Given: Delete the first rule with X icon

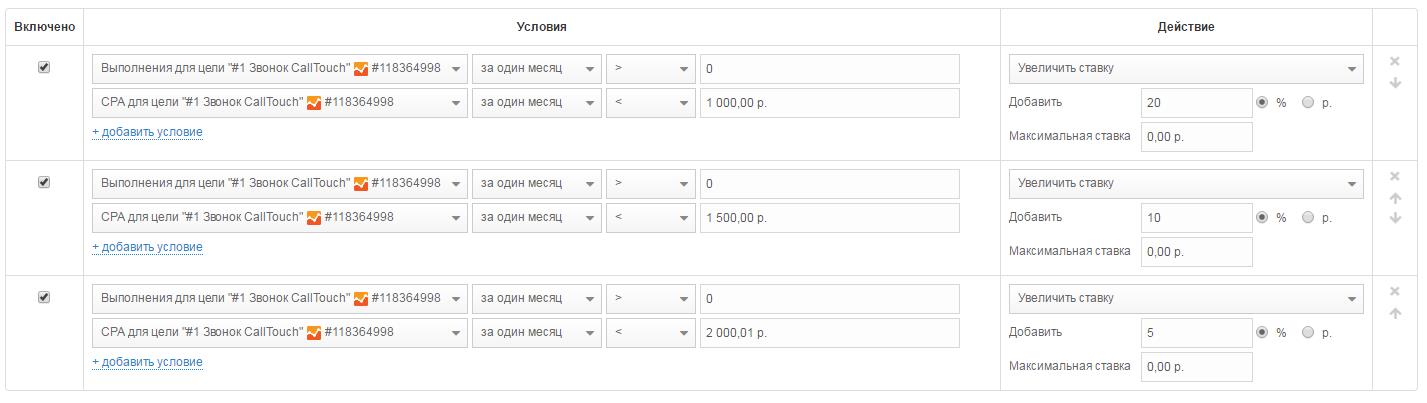Looking at the screenshot, I should click(1395, 61).
